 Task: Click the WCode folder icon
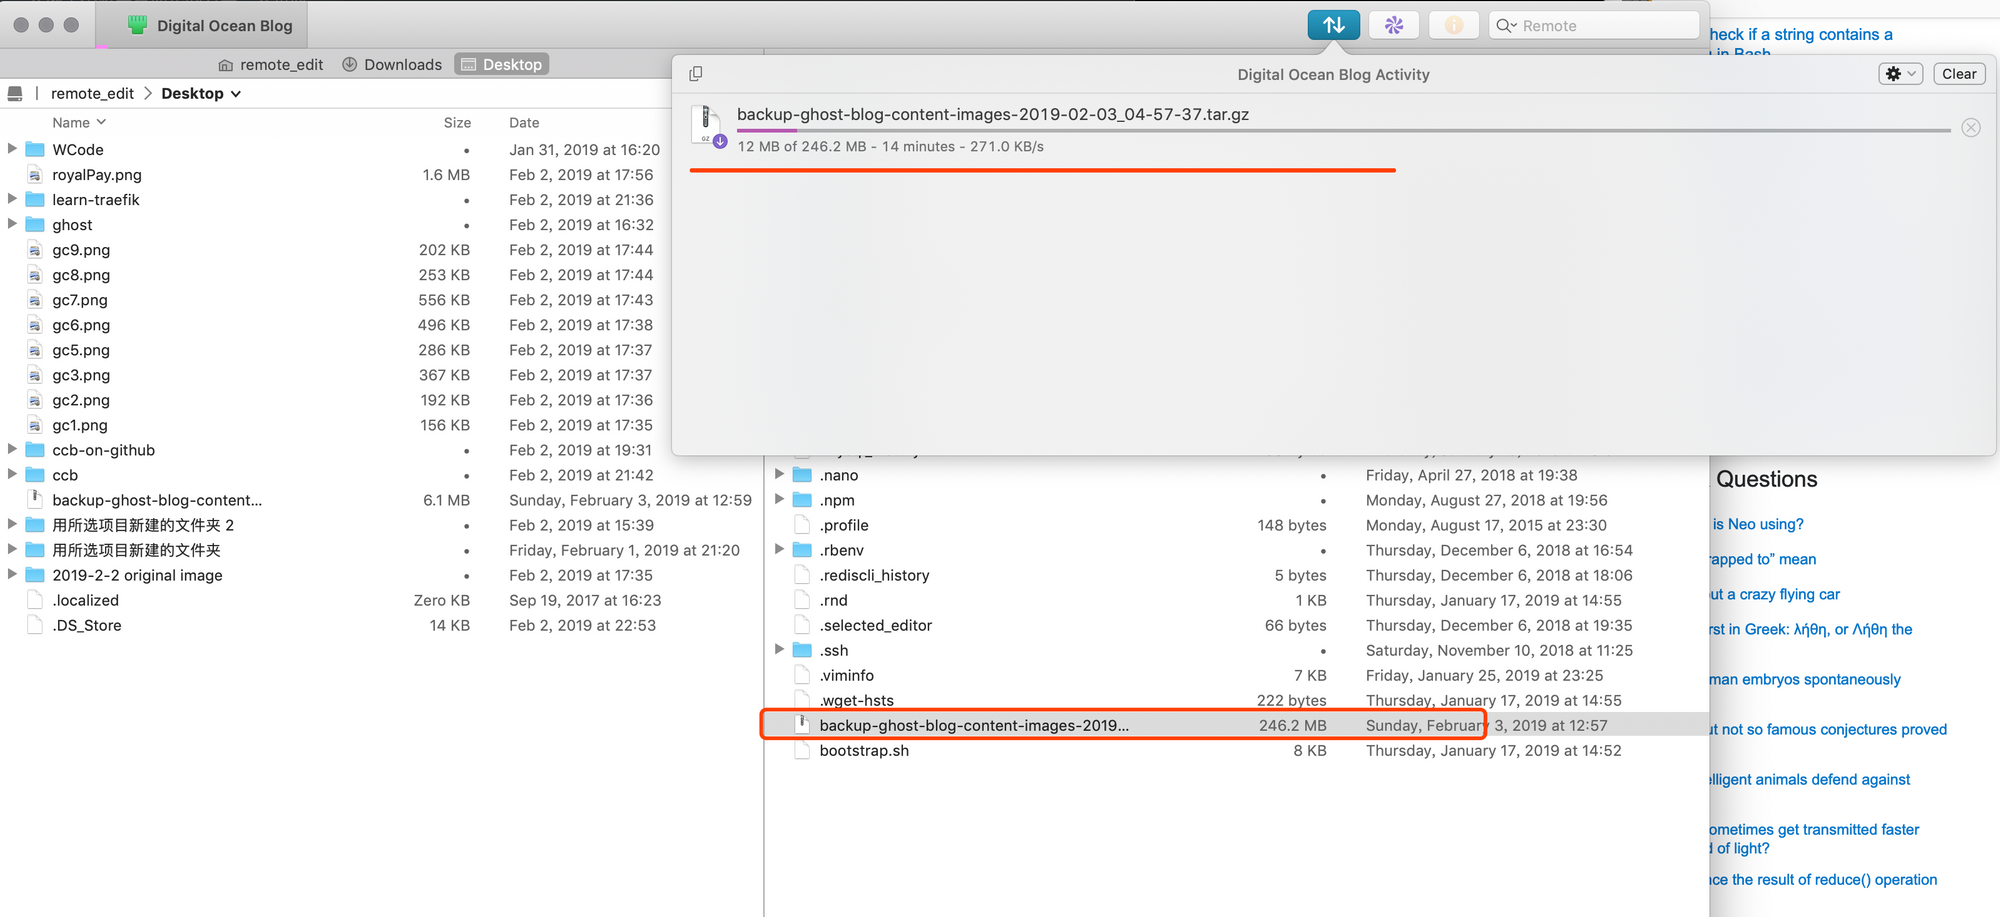35,150
